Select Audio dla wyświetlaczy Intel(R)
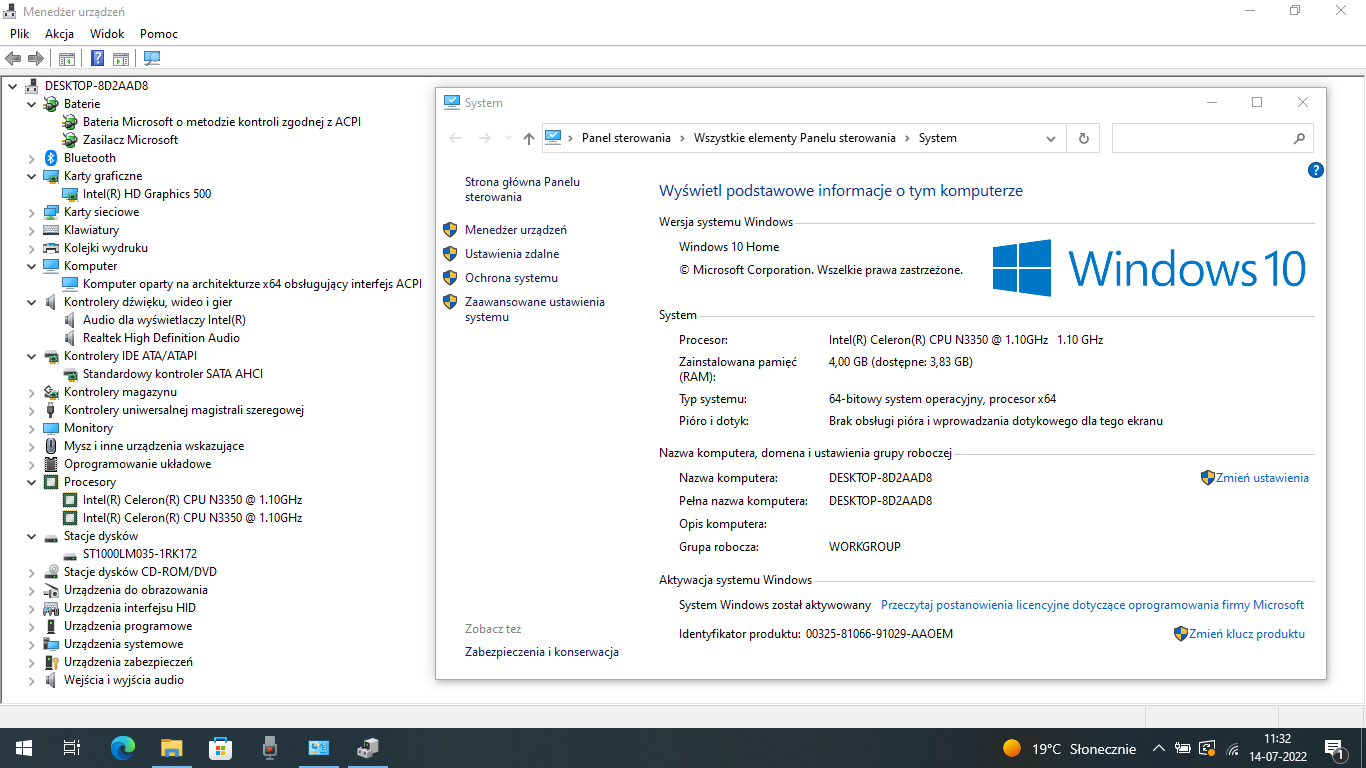 [164, 320]
